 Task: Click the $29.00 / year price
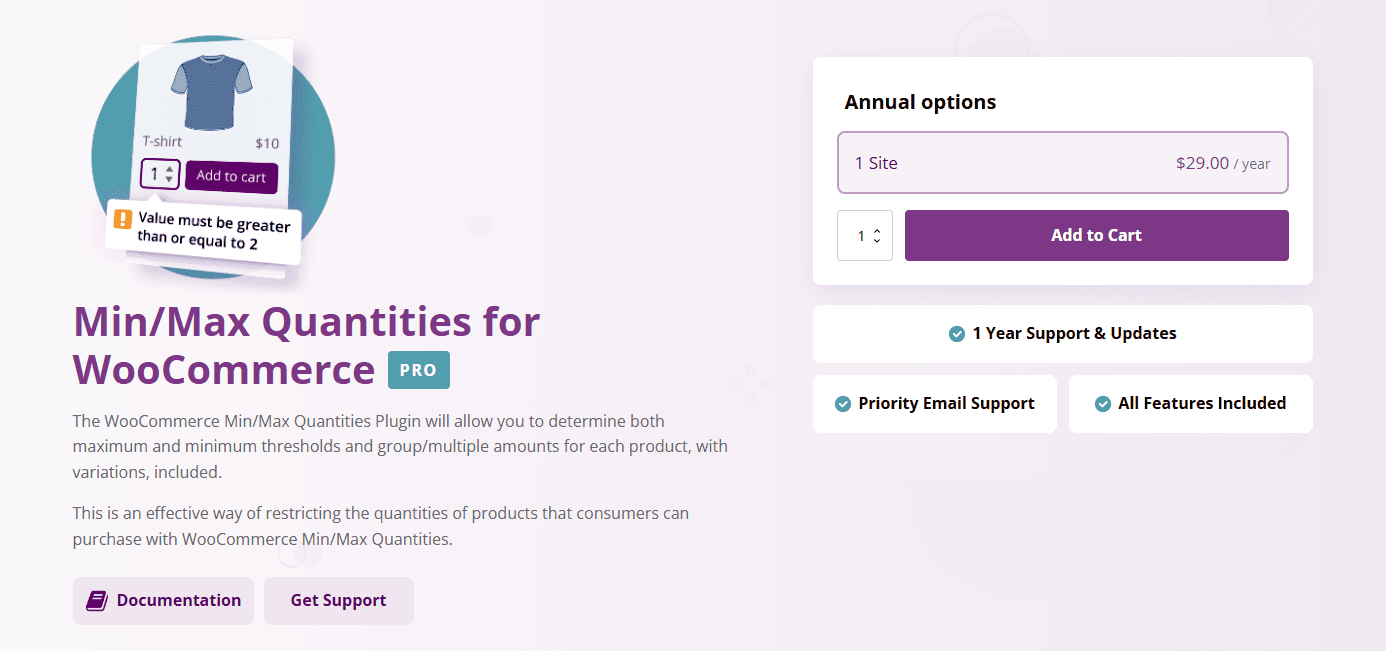pyautogui.click(x=1222, y=163)
